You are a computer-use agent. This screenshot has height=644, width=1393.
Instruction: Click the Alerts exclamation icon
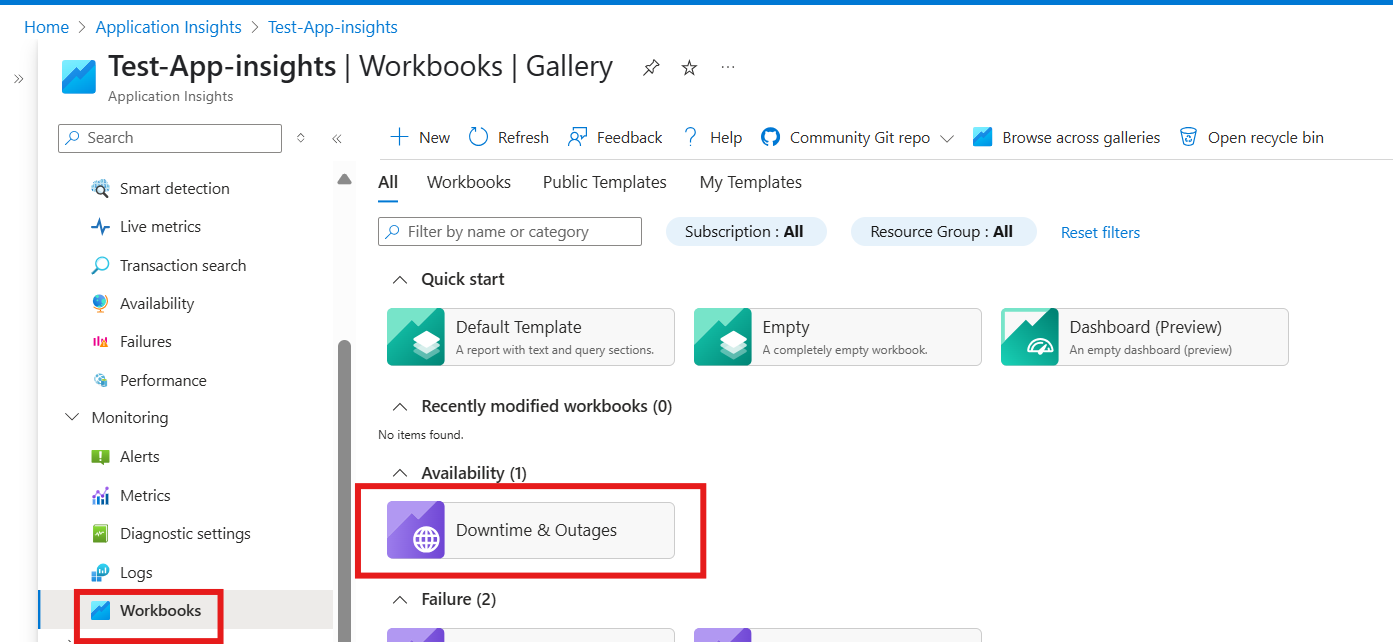click(100, 457)
